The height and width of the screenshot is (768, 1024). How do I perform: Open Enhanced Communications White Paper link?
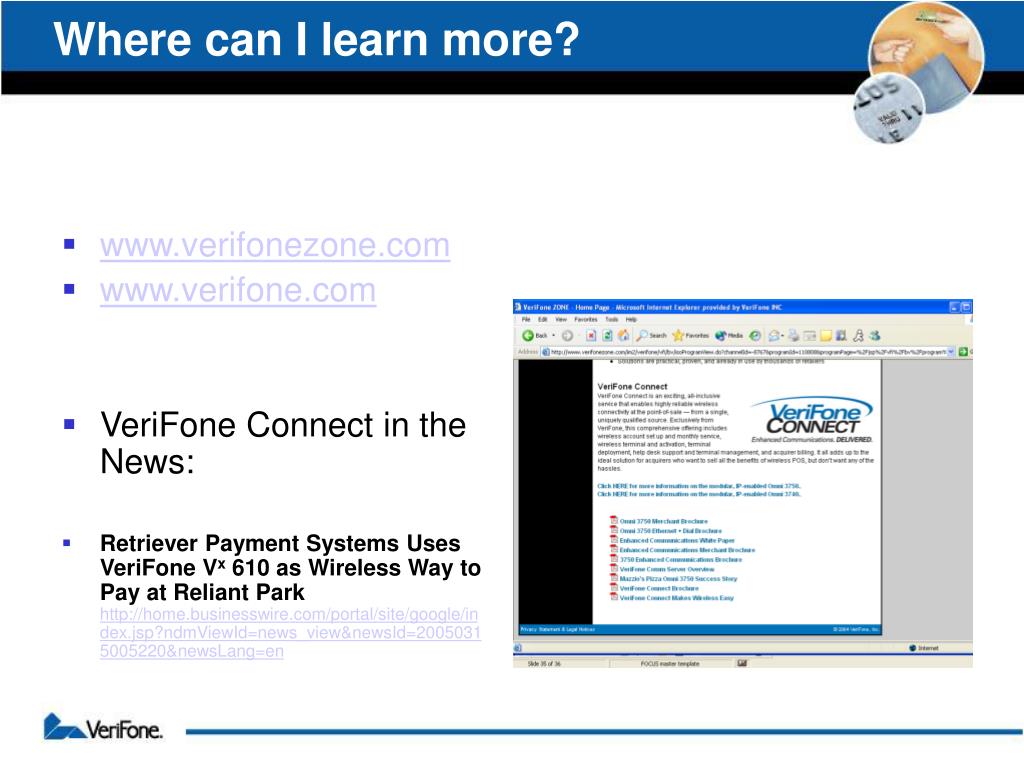[677, 541]
